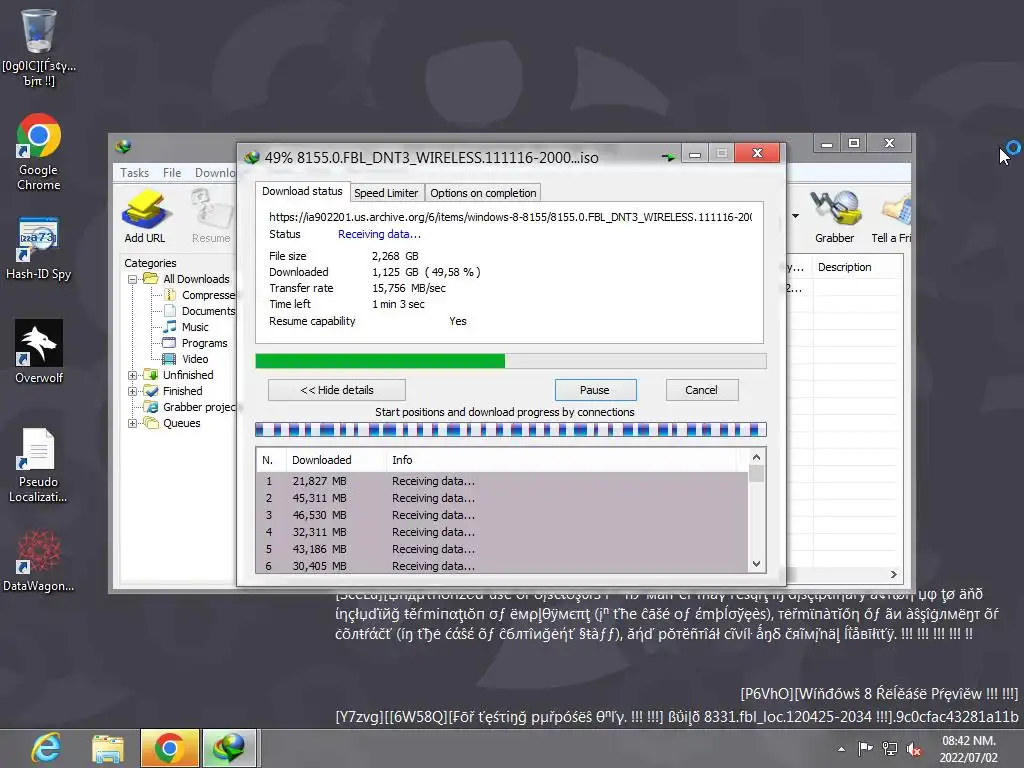Switch to Internet Download Manager taskbar button

(x=229, y=748)
